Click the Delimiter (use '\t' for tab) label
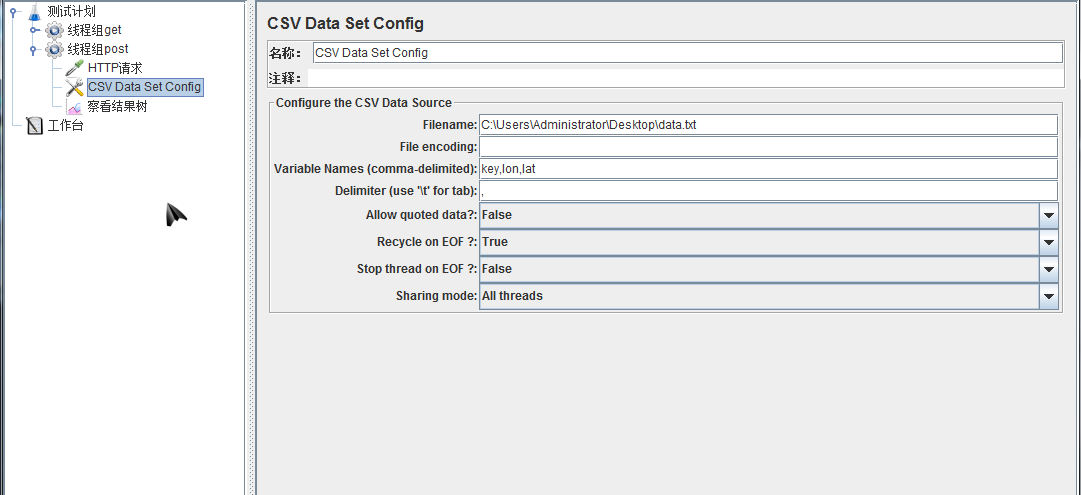The width and height of the screenshot is (1081, 495). [406, 191]
